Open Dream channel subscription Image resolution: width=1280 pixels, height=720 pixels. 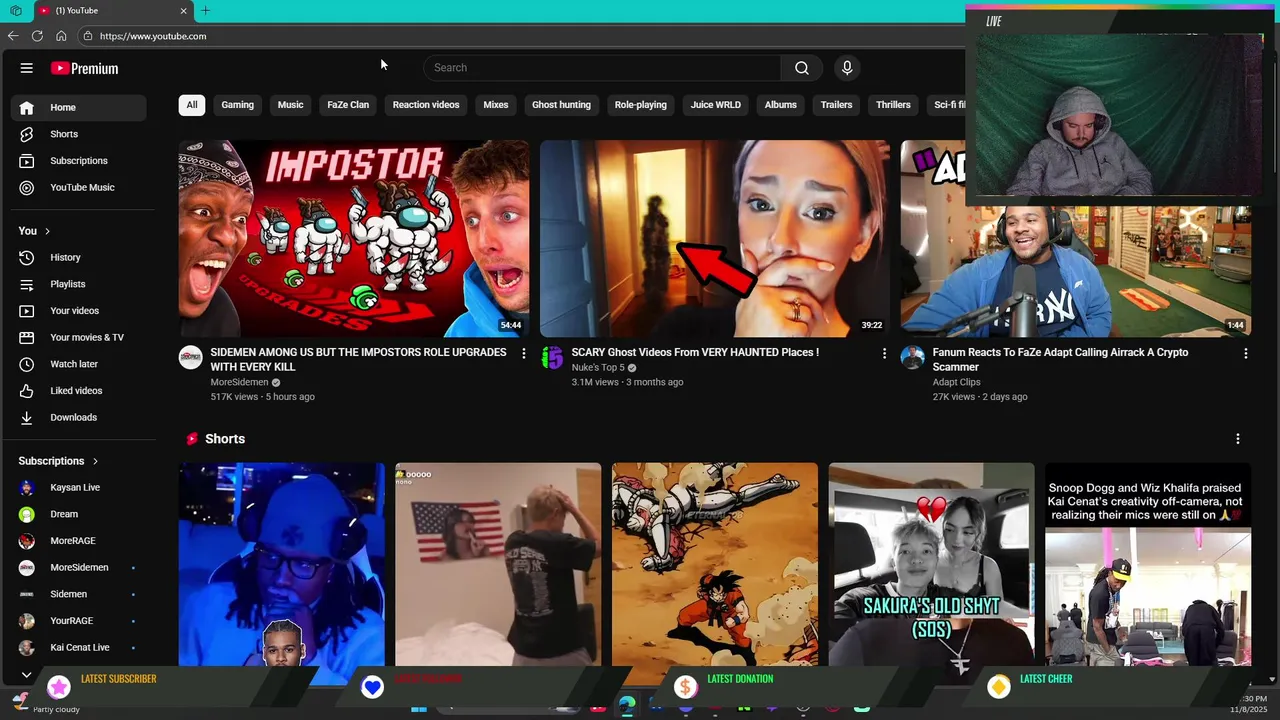pos(79,514)
